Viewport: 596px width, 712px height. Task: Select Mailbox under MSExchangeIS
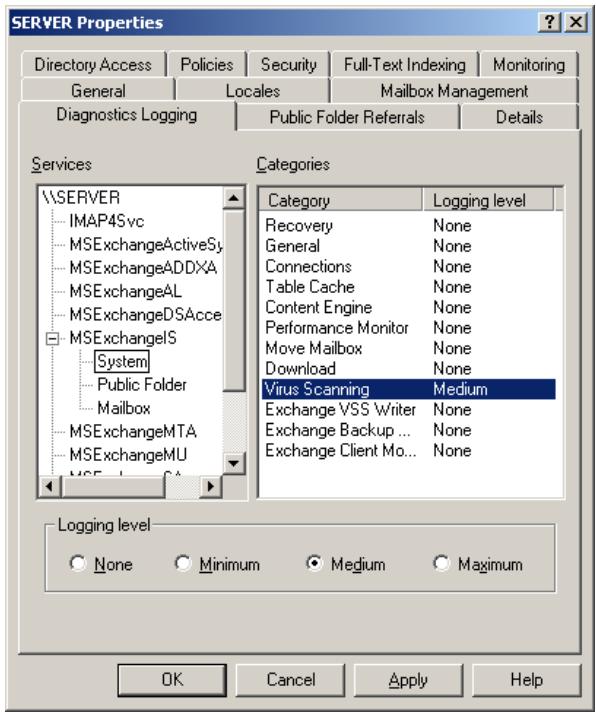(123, 408)
